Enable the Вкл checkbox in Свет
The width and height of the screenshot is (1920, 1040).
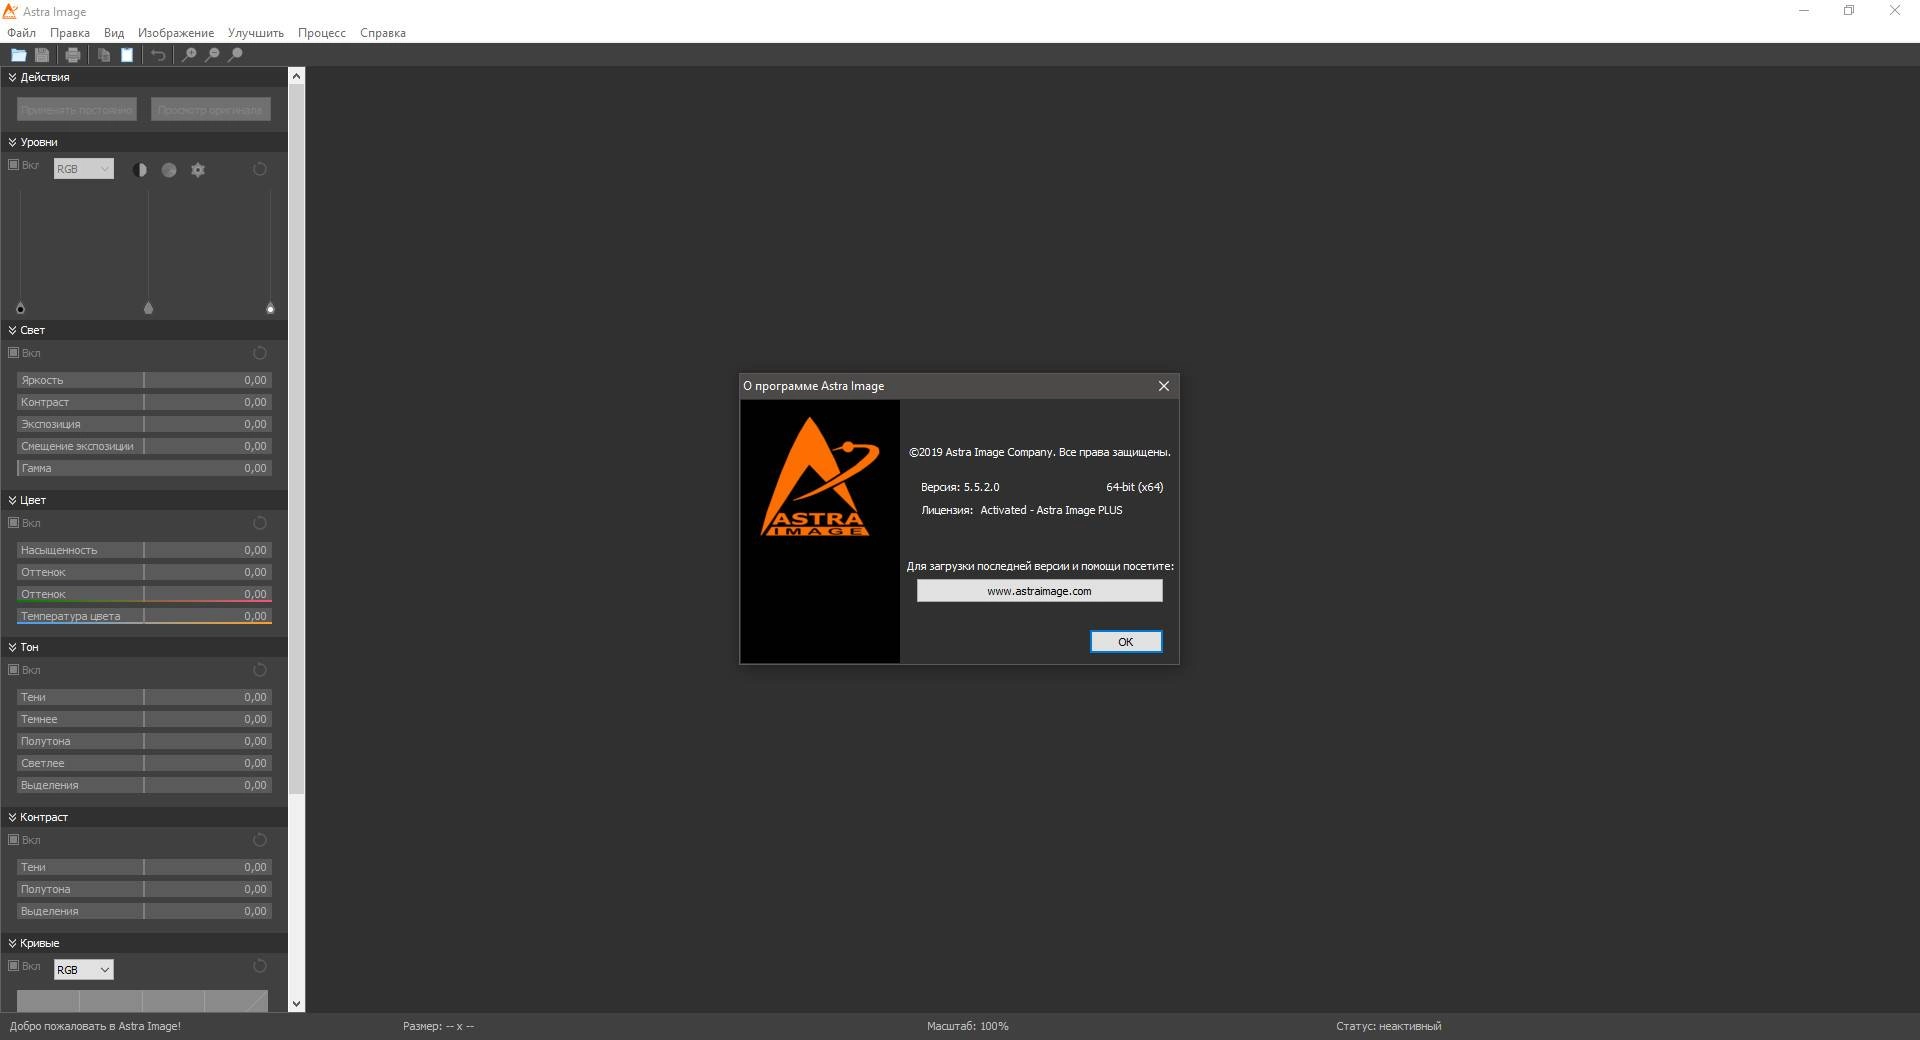pyautogui.click(x=13, y=353)
